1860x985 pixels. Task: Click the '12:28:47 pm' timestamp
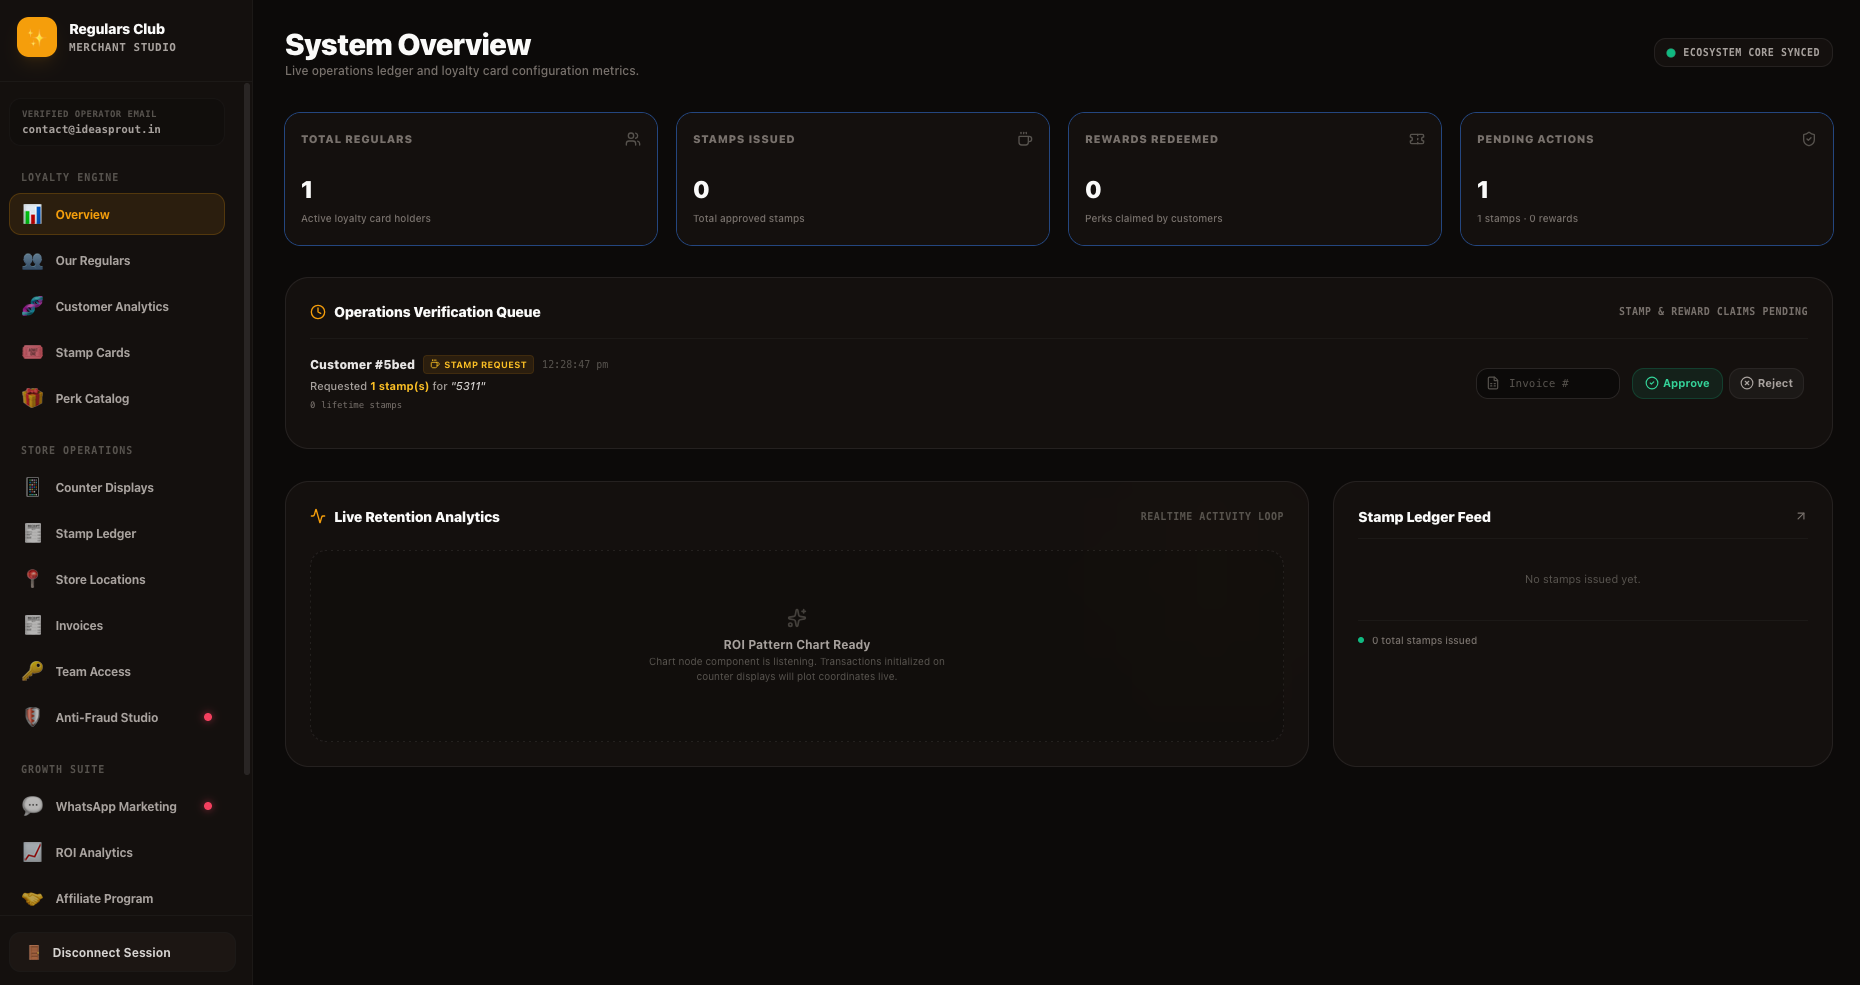[575, 365]
